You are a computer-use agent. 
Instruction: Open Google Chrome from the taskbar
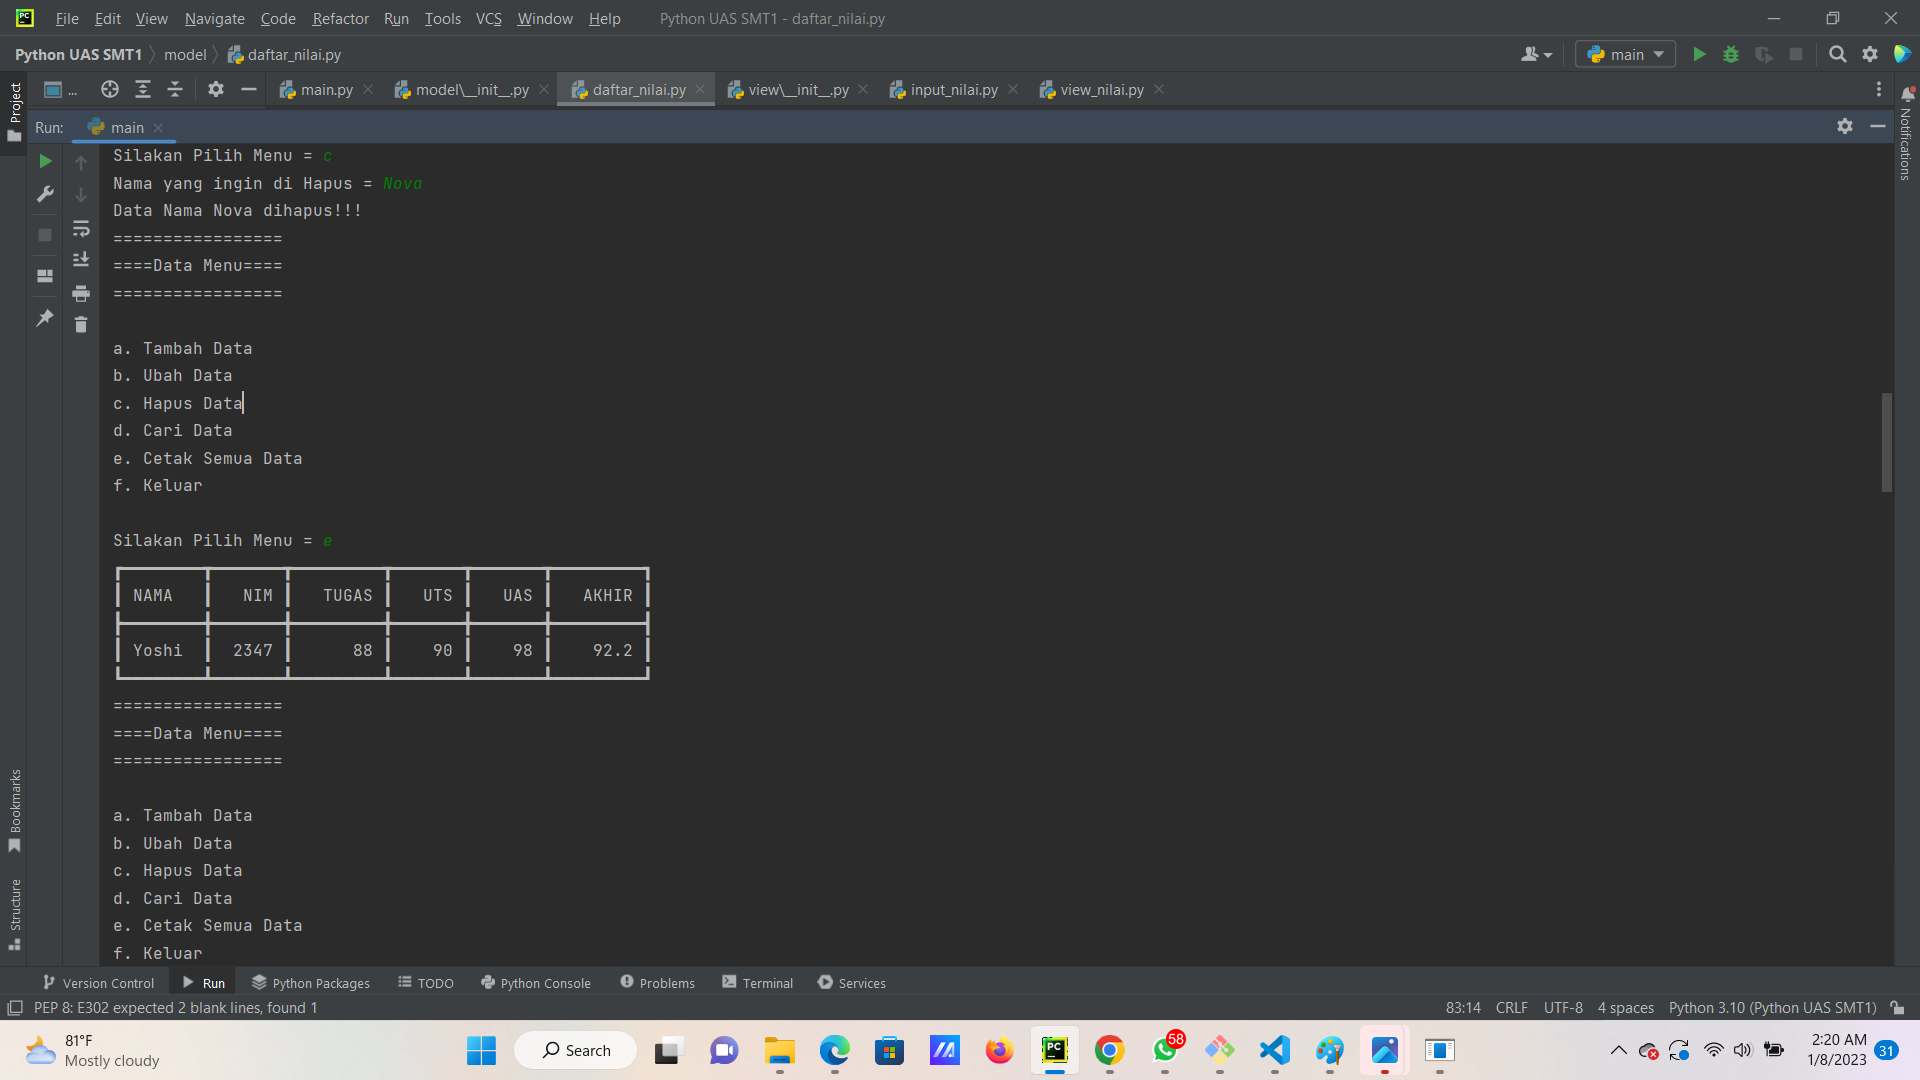pyautogui.click(x=1109, y=1051)
